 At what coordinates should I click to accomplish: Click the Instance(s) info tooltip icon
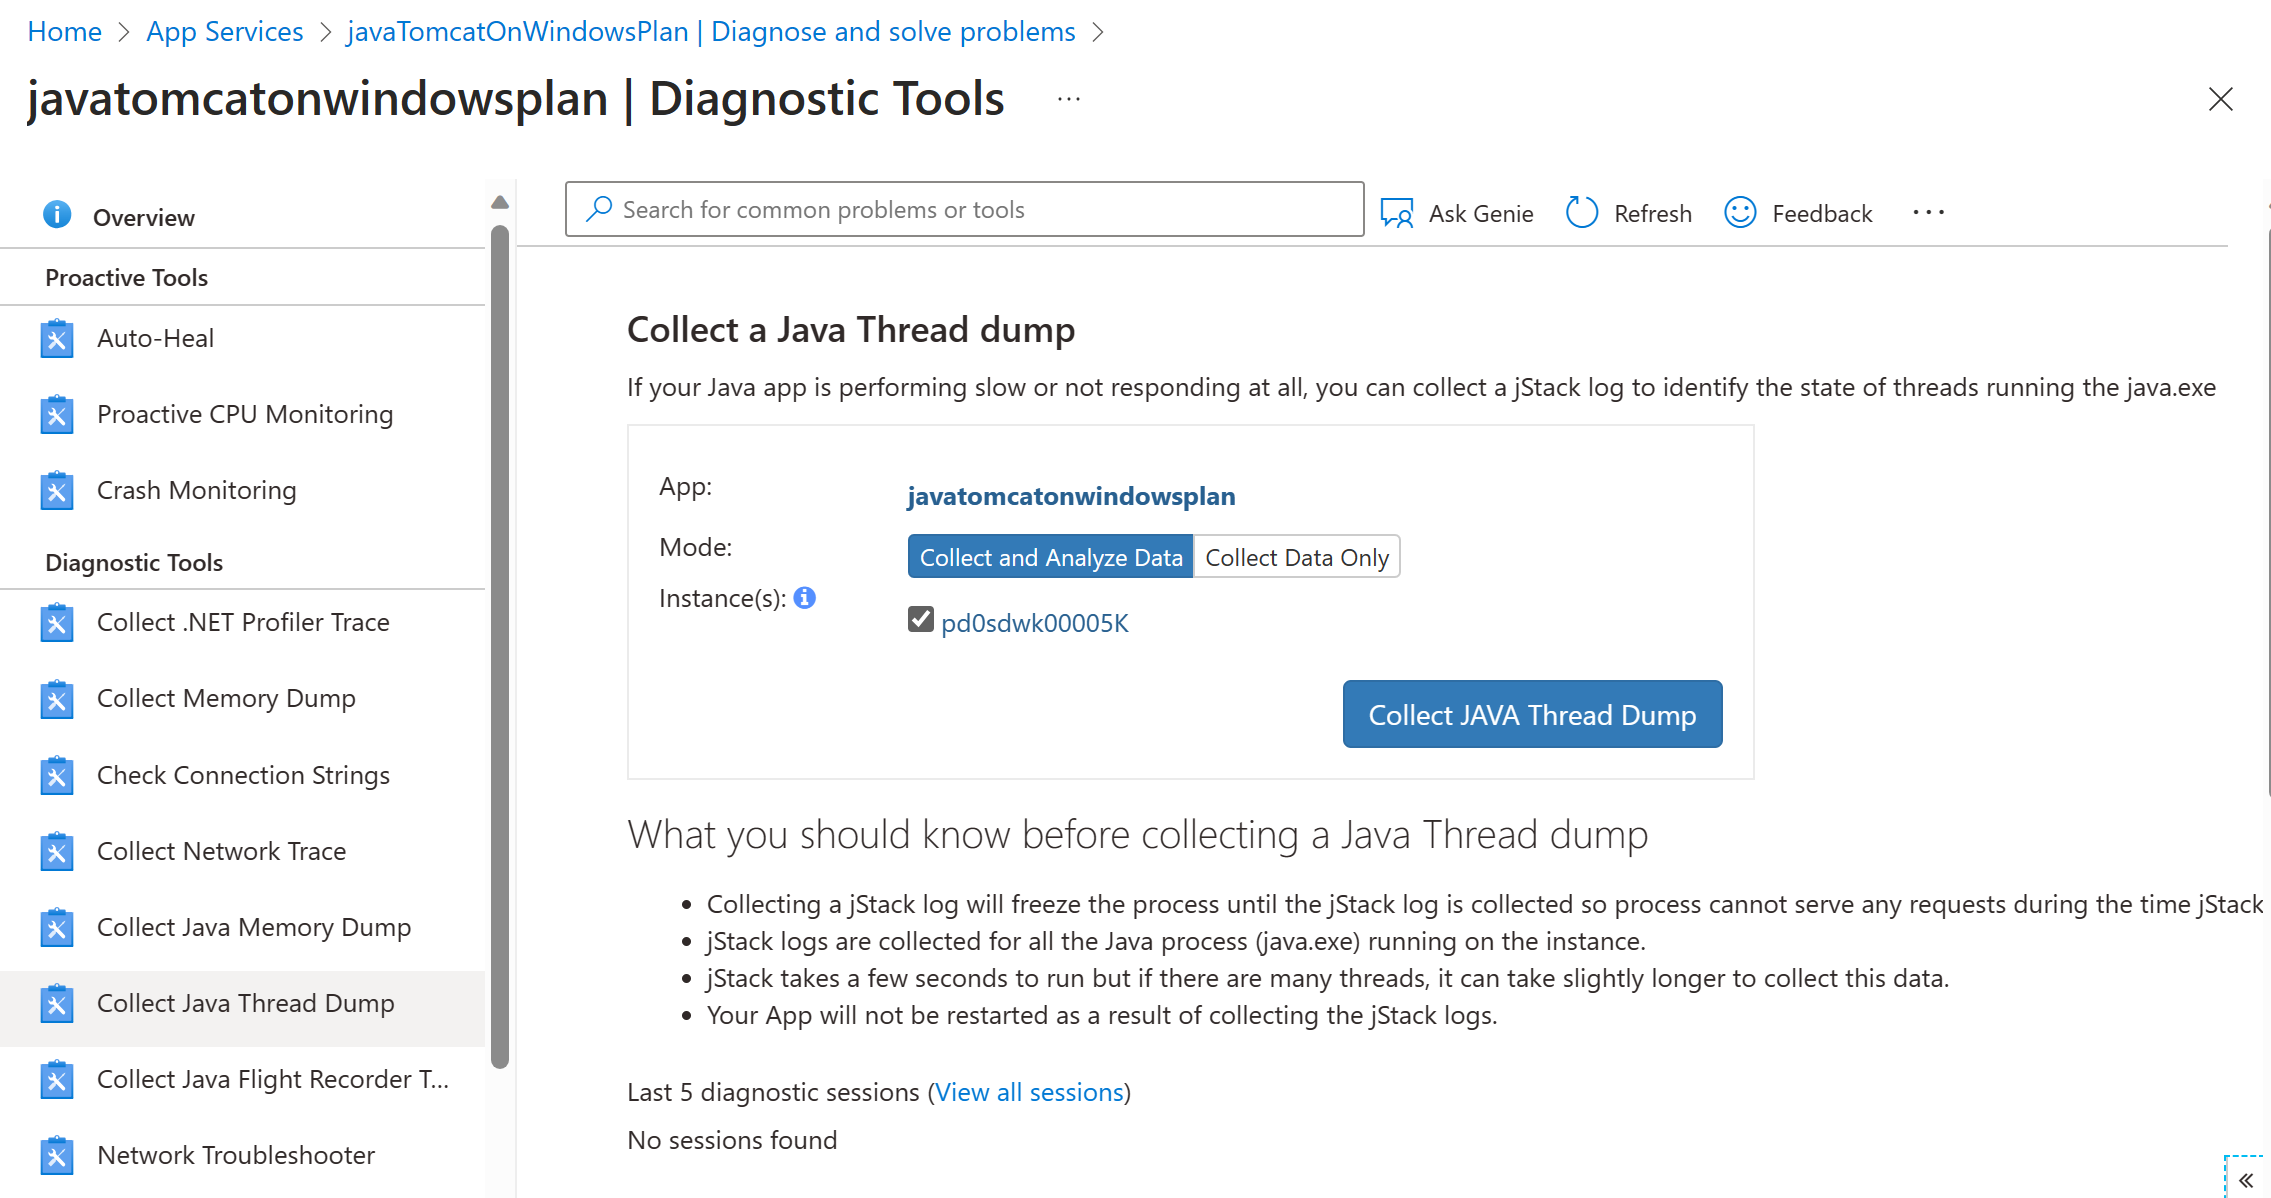click(805, 598)
